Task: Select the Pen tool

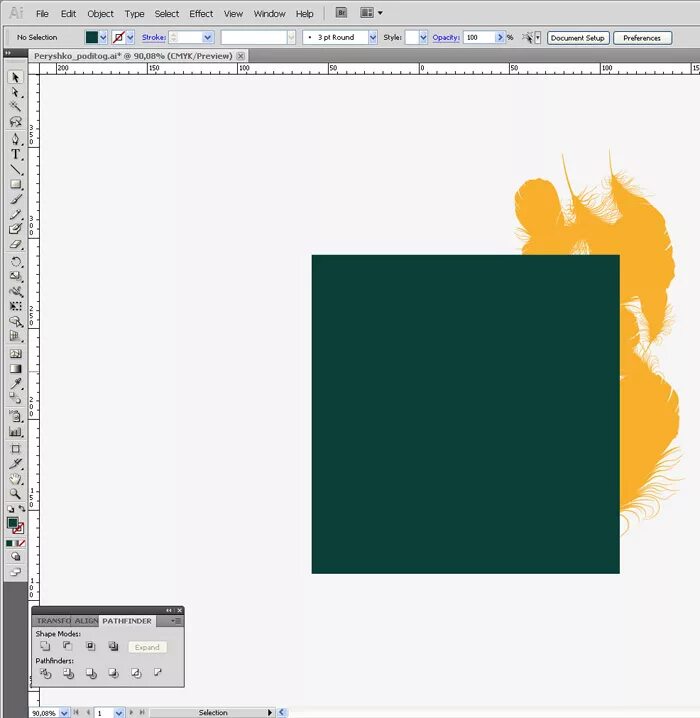Action: point(15,139)
